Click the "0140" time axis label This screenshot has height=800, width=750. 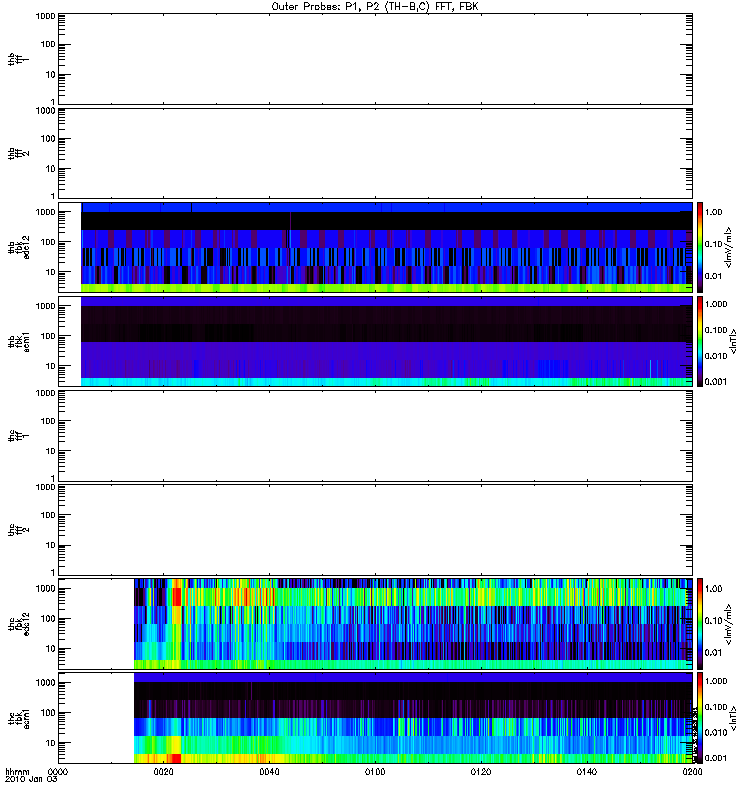click(587, 772)
